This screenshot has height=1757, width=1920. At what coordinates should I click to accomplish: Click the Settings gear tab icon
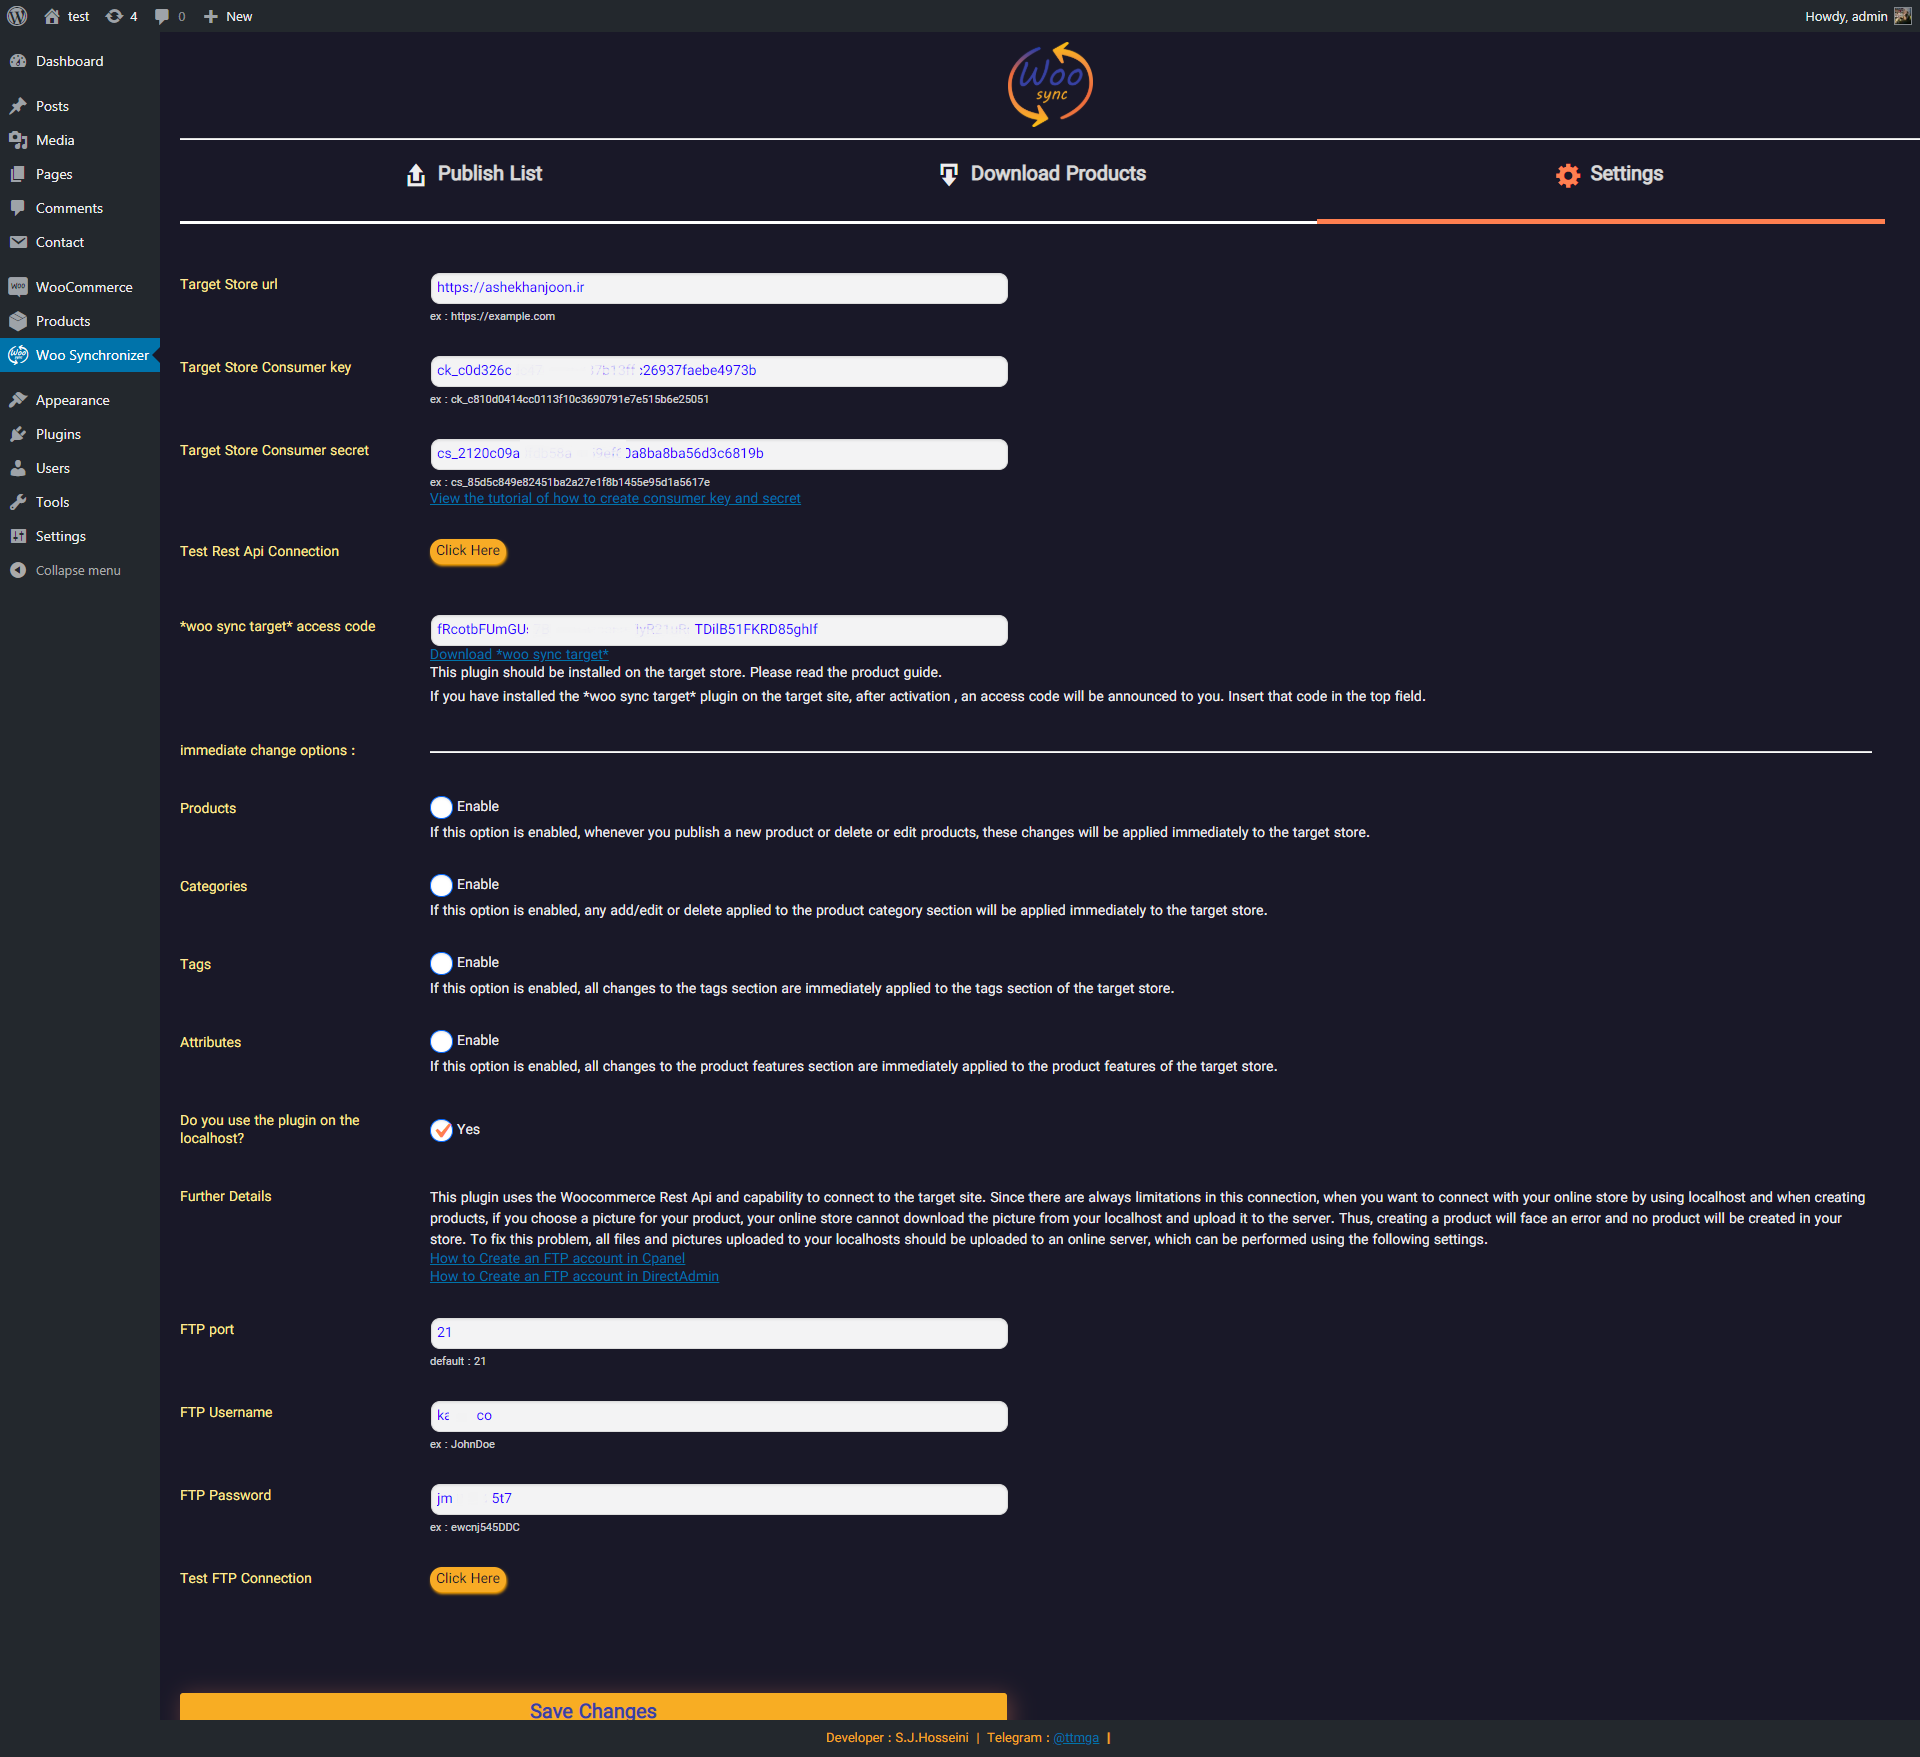[1567, 174]
